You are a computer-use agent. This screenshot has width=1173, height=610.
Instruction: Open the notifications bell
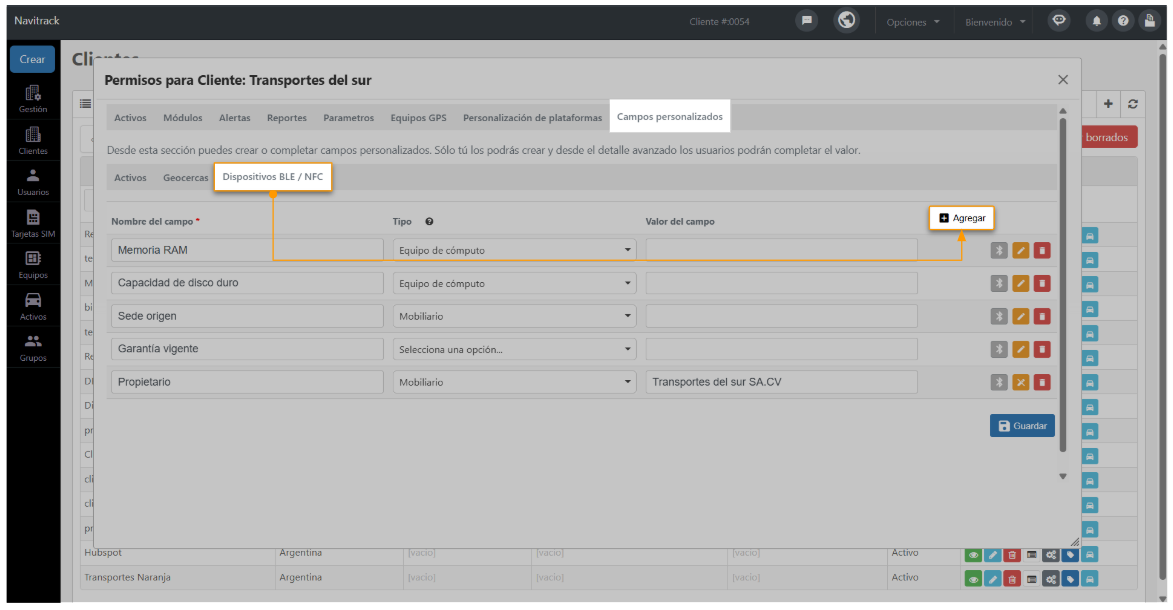tap(1097, 21)
